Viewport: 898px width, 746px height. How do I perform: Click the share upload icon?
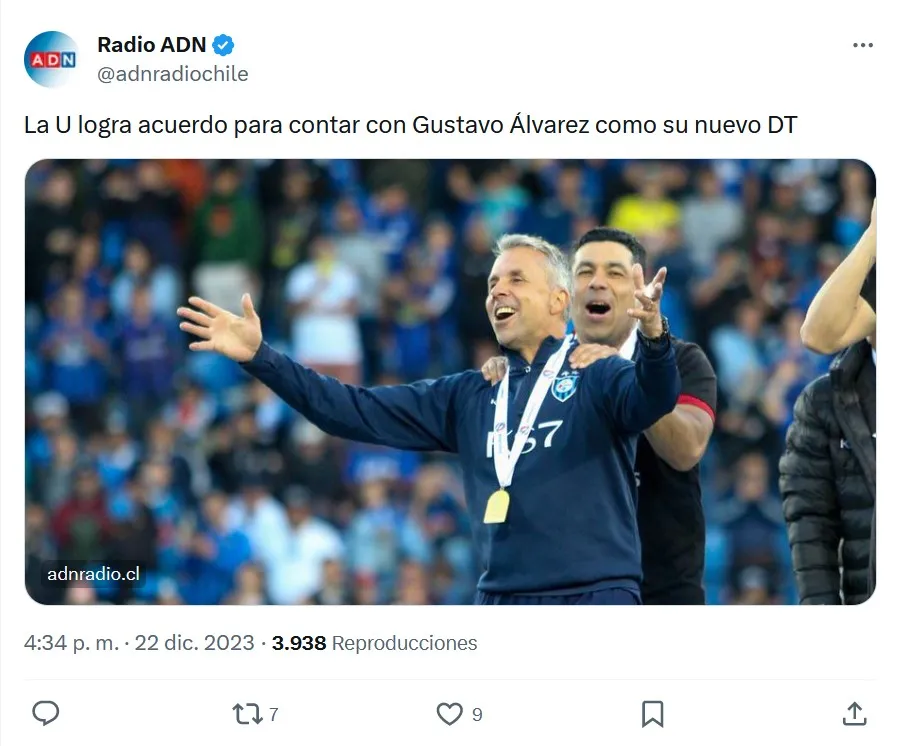click(x=854, y=713)
